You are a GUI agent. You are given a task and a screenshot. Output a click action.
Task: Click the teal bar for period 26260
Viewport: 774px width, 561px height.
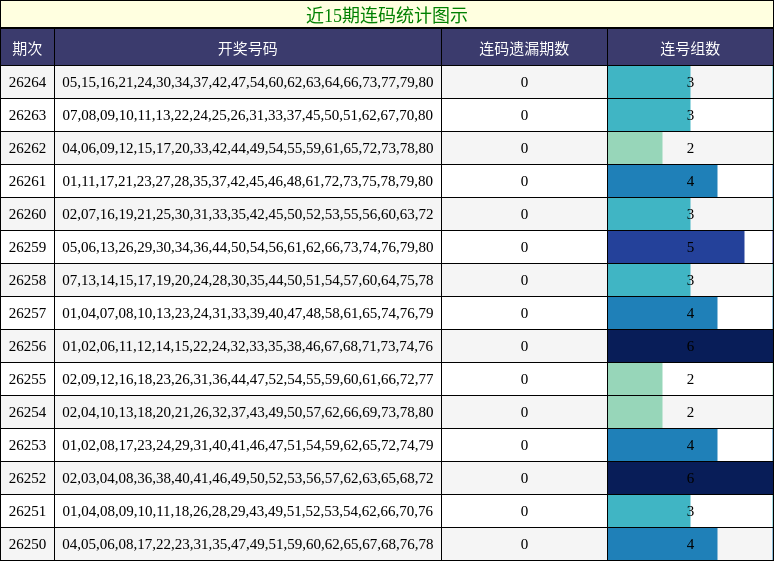pyautogui.click(x=649, y=214)
